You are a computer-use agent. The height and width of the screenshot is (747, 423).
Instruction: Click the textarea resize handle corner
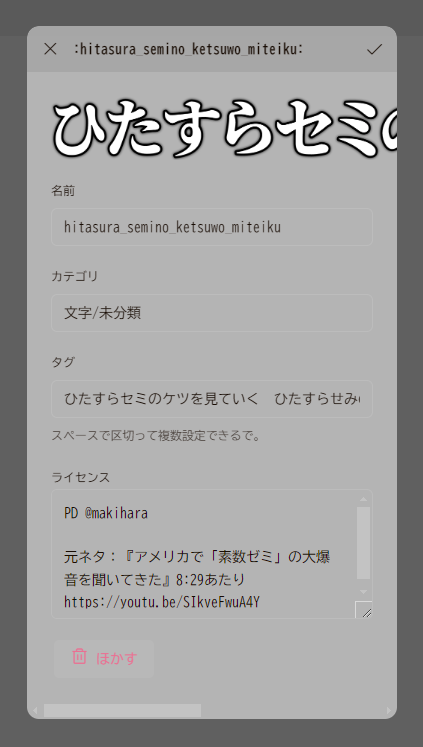(x=364, y=609)
